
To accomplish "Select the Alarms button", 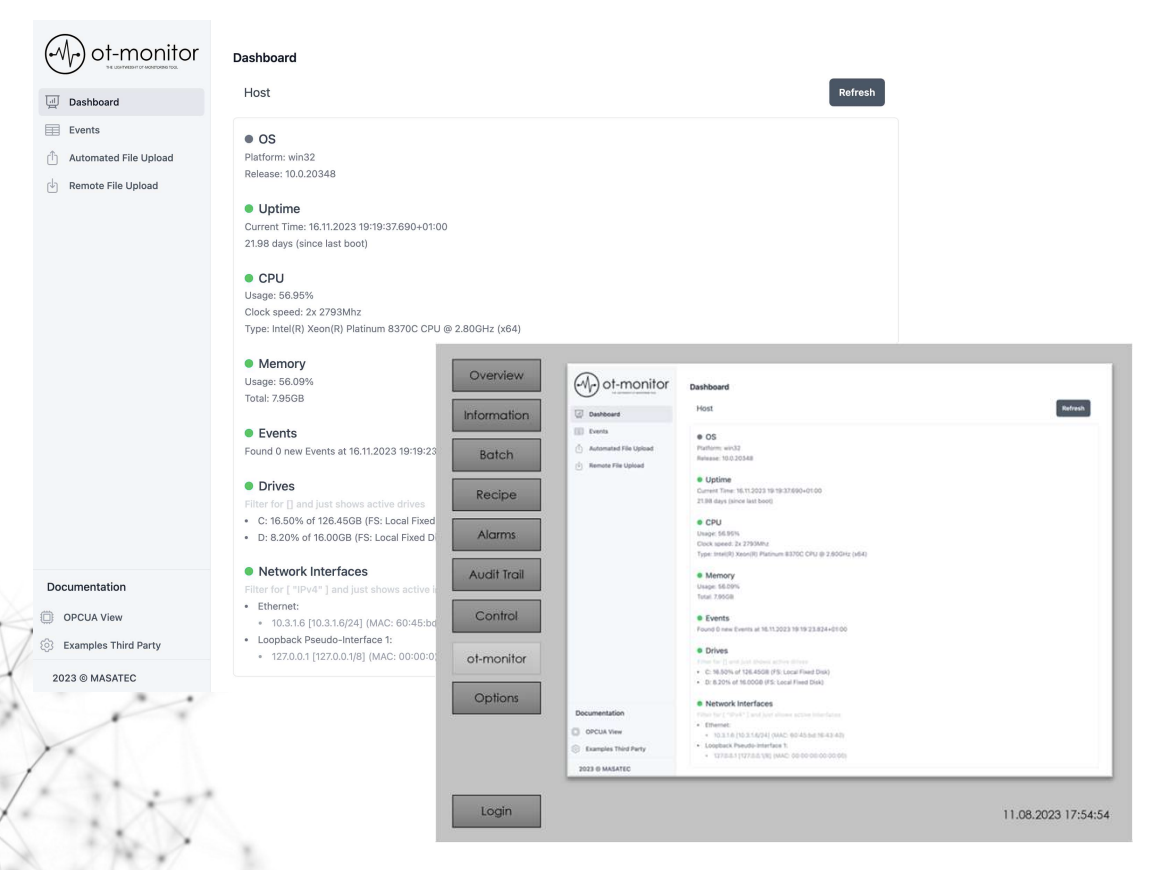I will pos(496,534).
